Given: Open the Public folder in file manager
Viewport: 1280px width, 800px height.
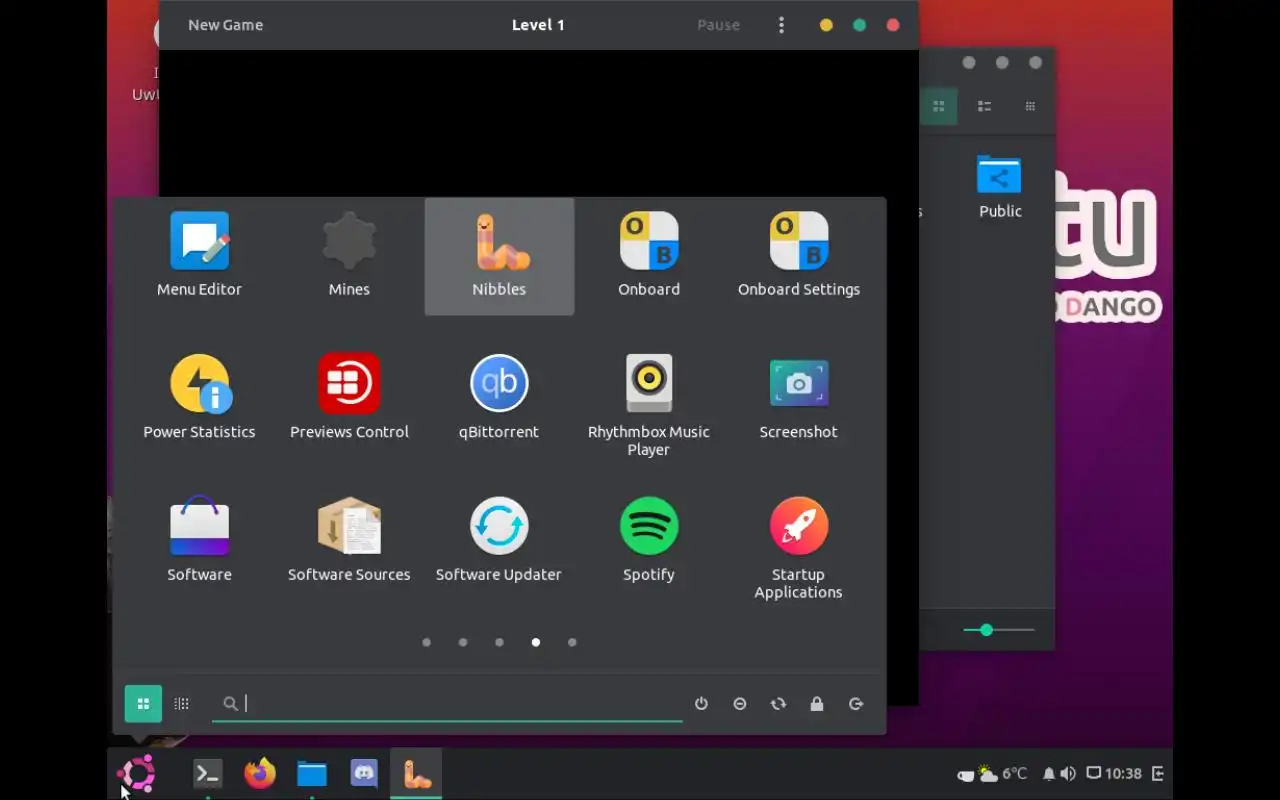Looking at the screenshot, I should coord(1000,186).
